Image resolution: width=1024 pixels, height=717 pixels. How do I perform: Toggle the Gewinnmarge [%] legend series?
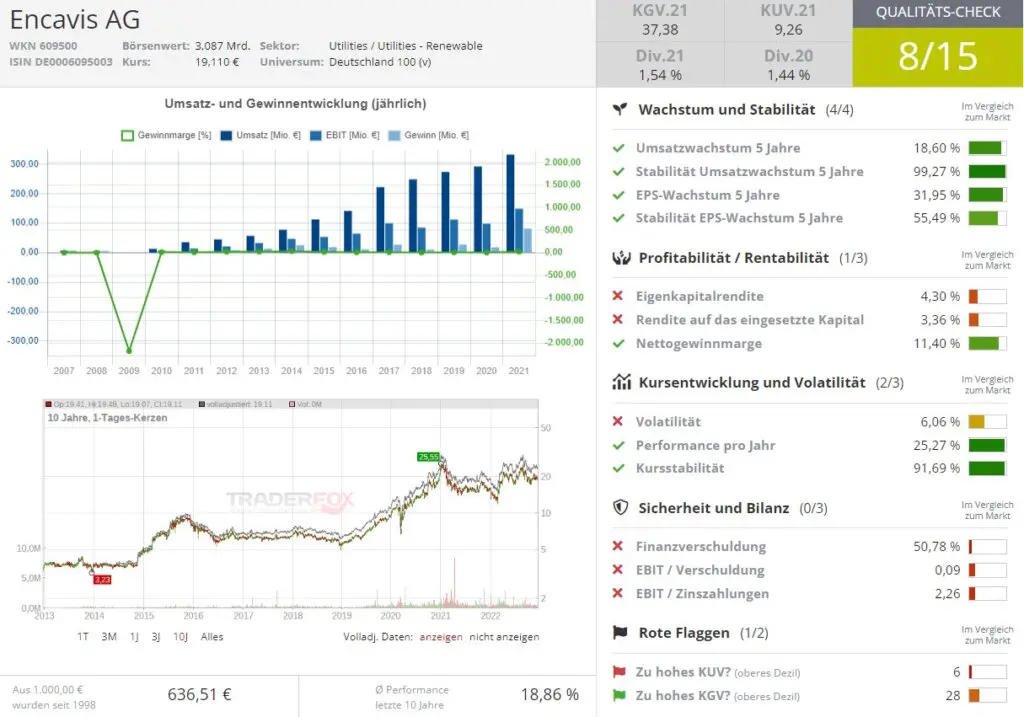click(167, 135)
